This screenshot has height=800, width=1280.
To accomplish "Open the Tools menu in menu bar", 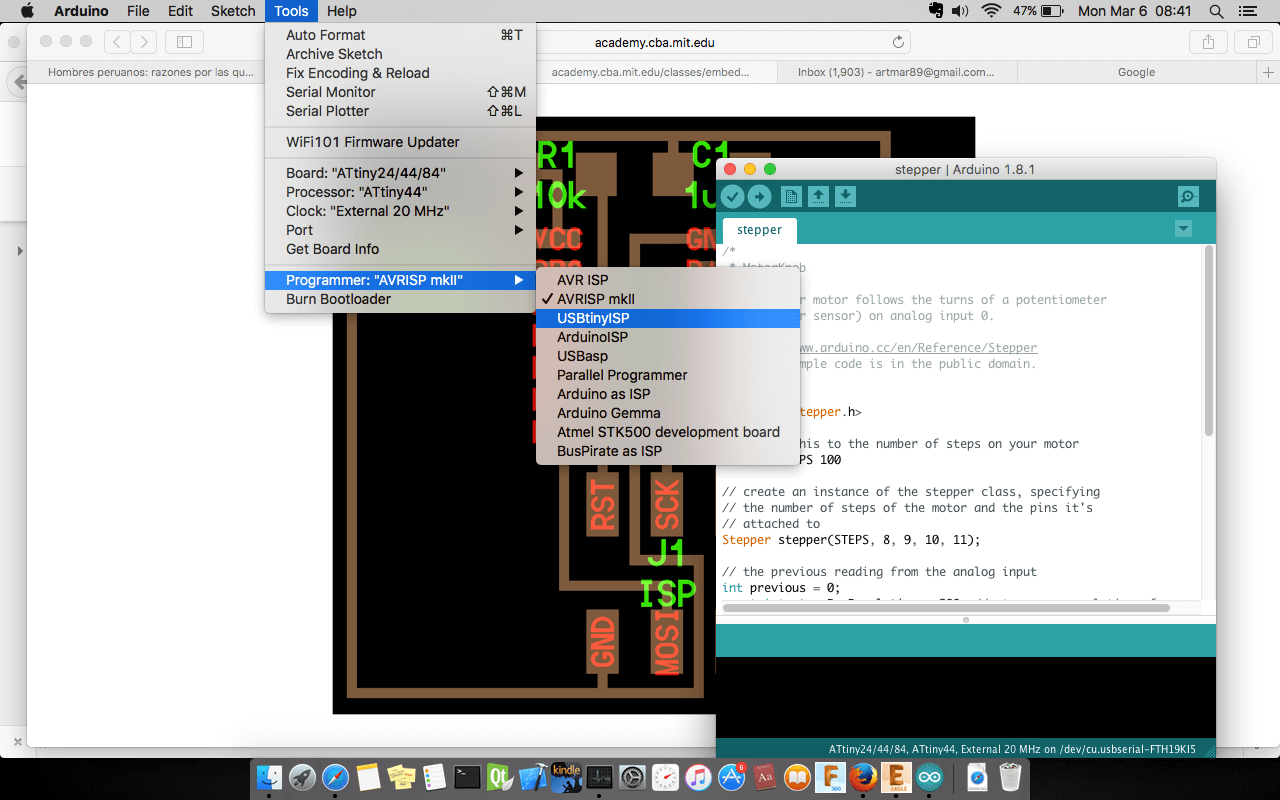I will coord(292,11).
